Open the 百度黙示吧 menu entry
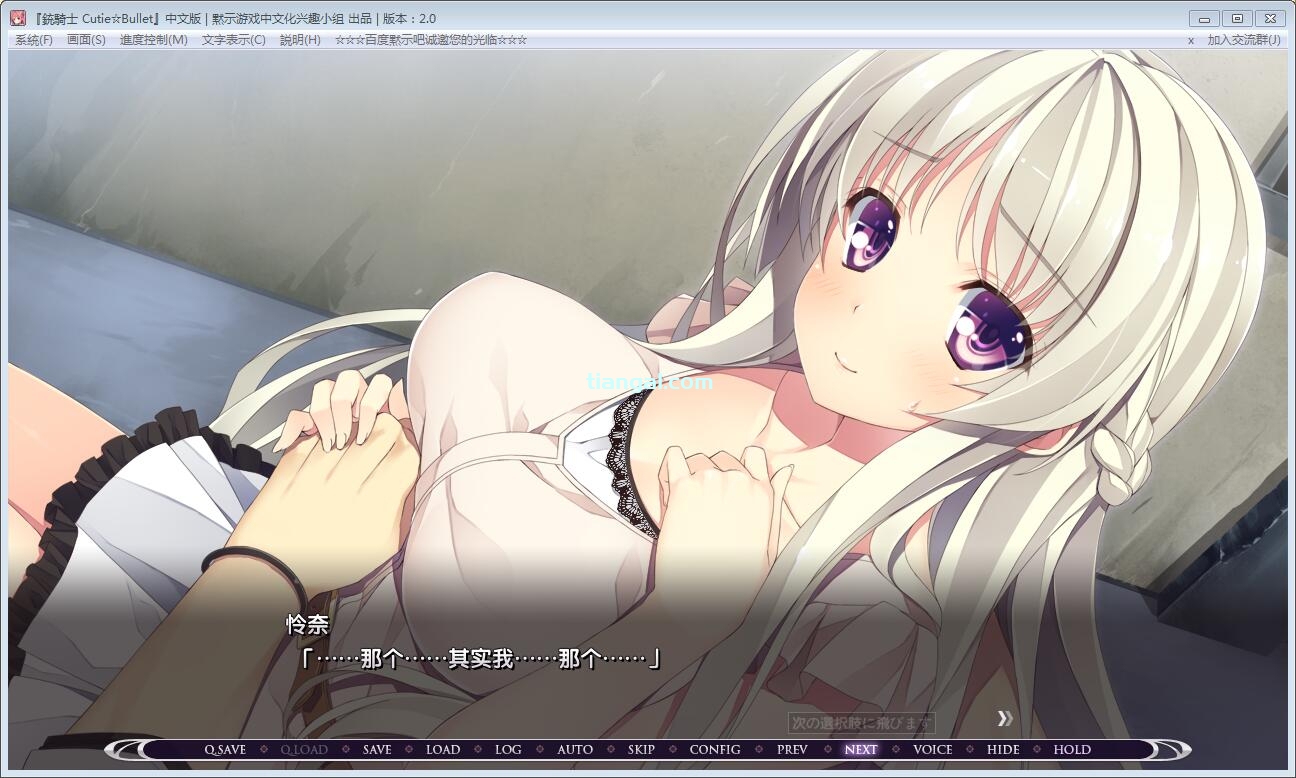The width and height of the screenshot is (1296, 778). 431,40
